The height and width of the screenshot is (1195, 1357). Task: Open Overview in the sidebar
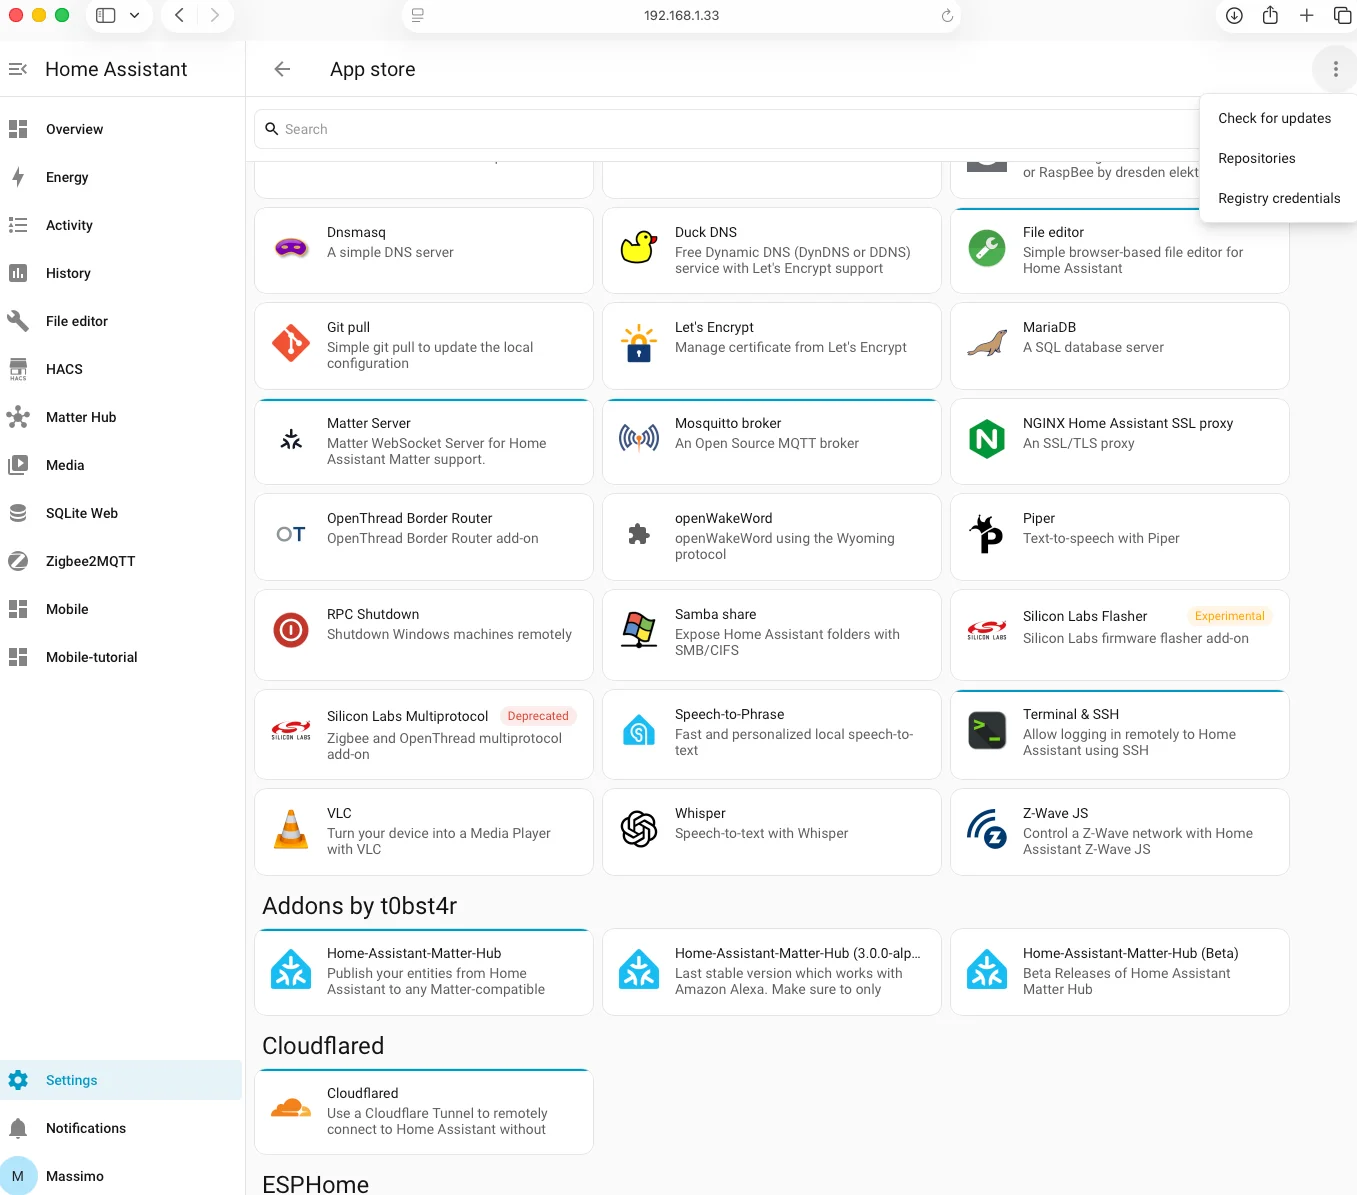[x=121, y=129]
